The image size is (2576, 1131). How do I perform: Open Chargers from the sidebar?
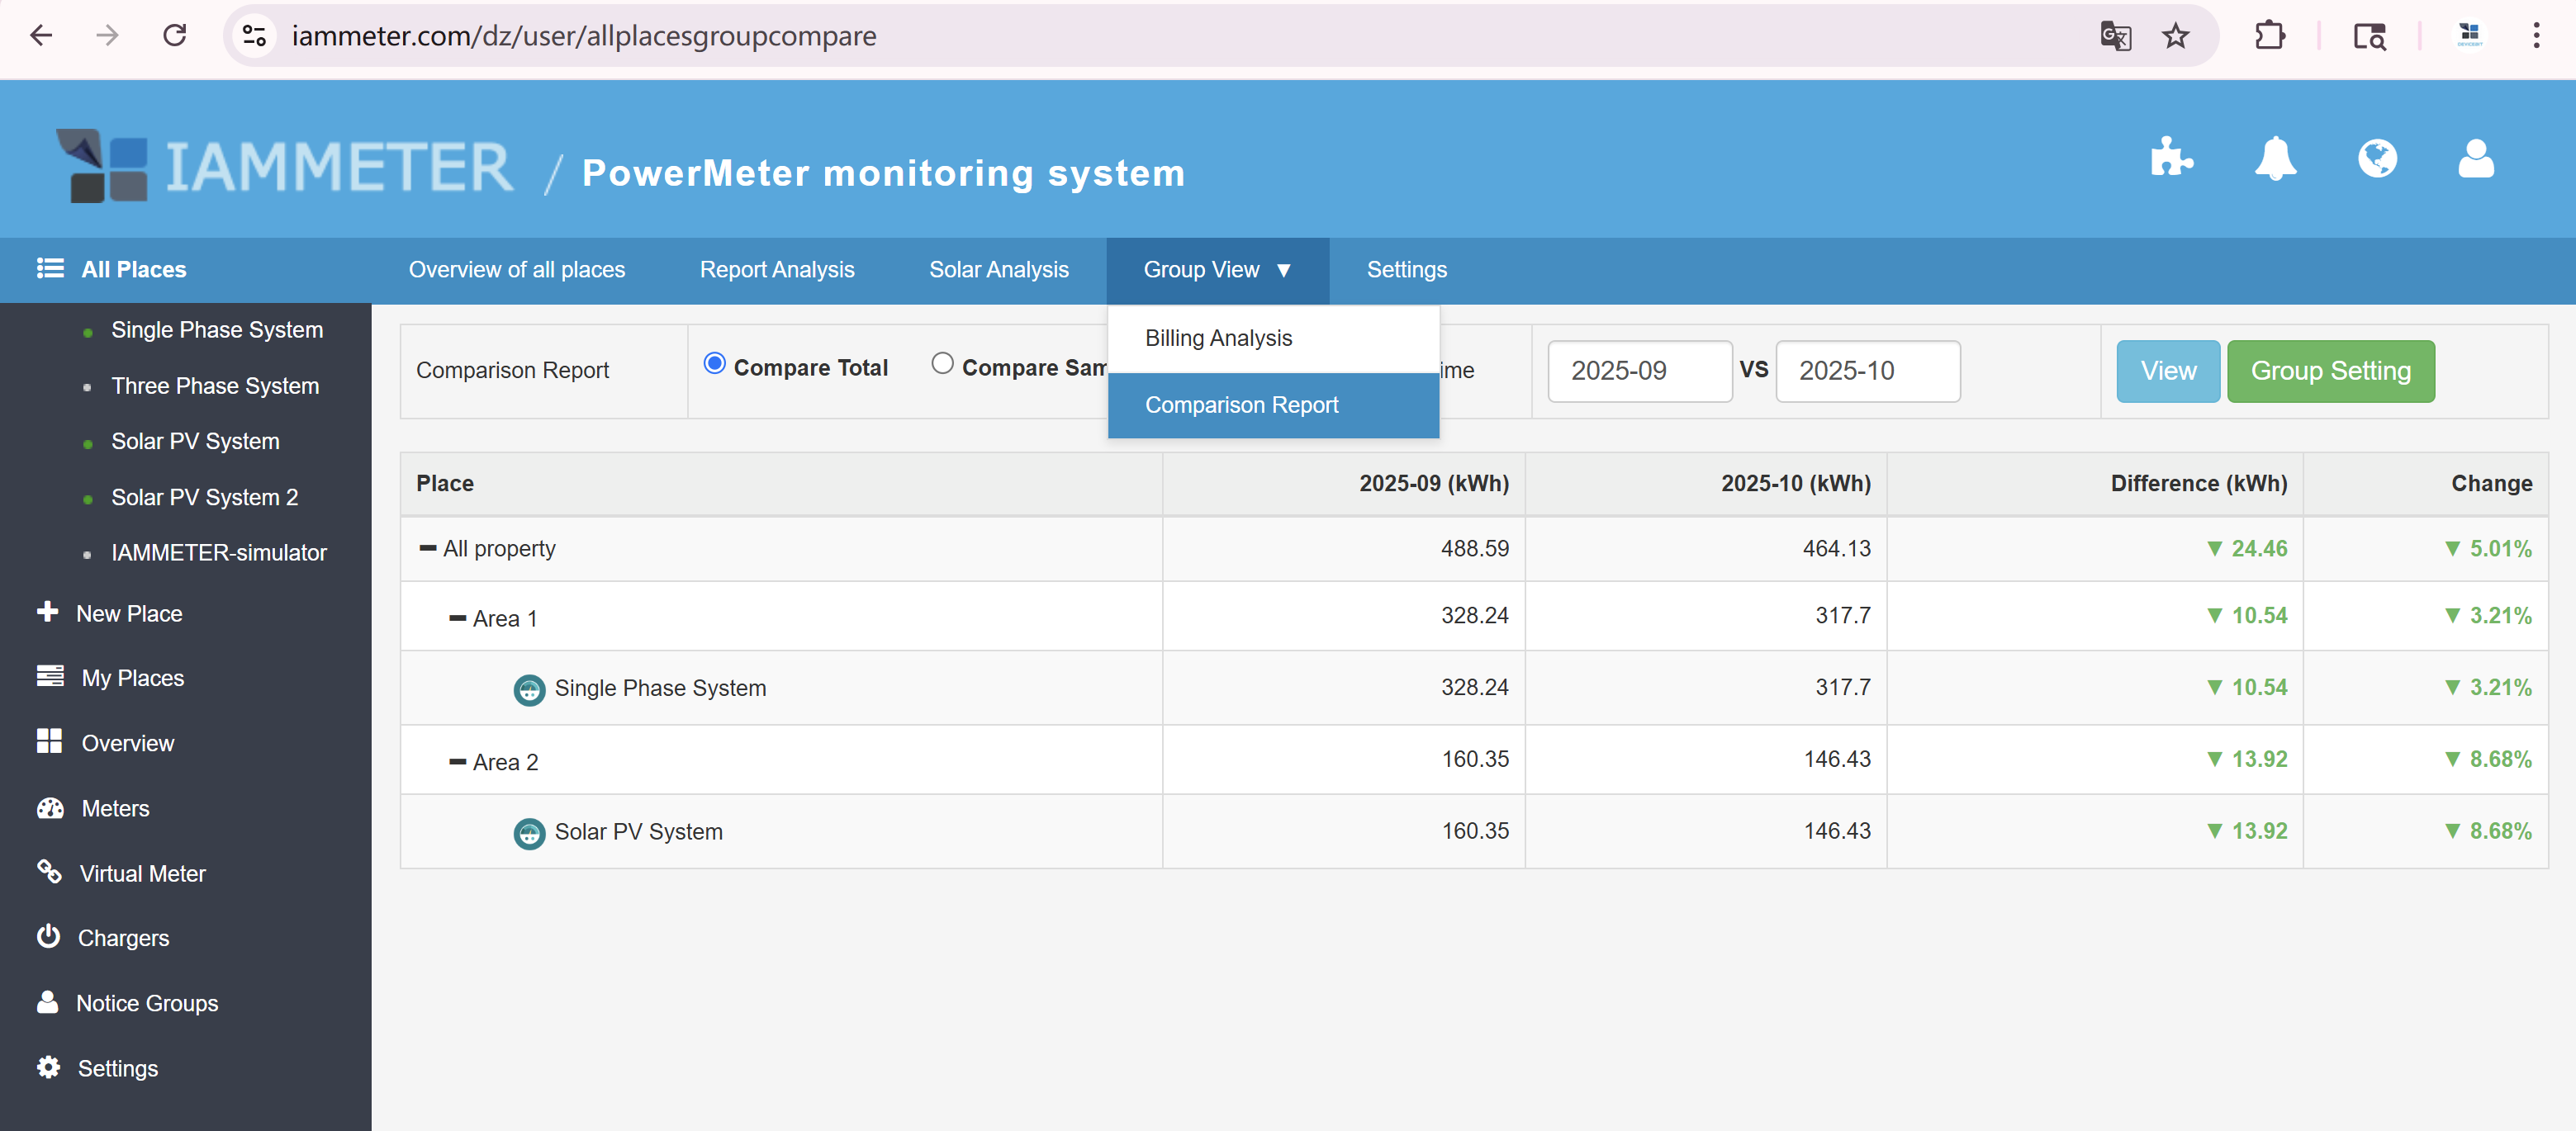pos(123,937)
